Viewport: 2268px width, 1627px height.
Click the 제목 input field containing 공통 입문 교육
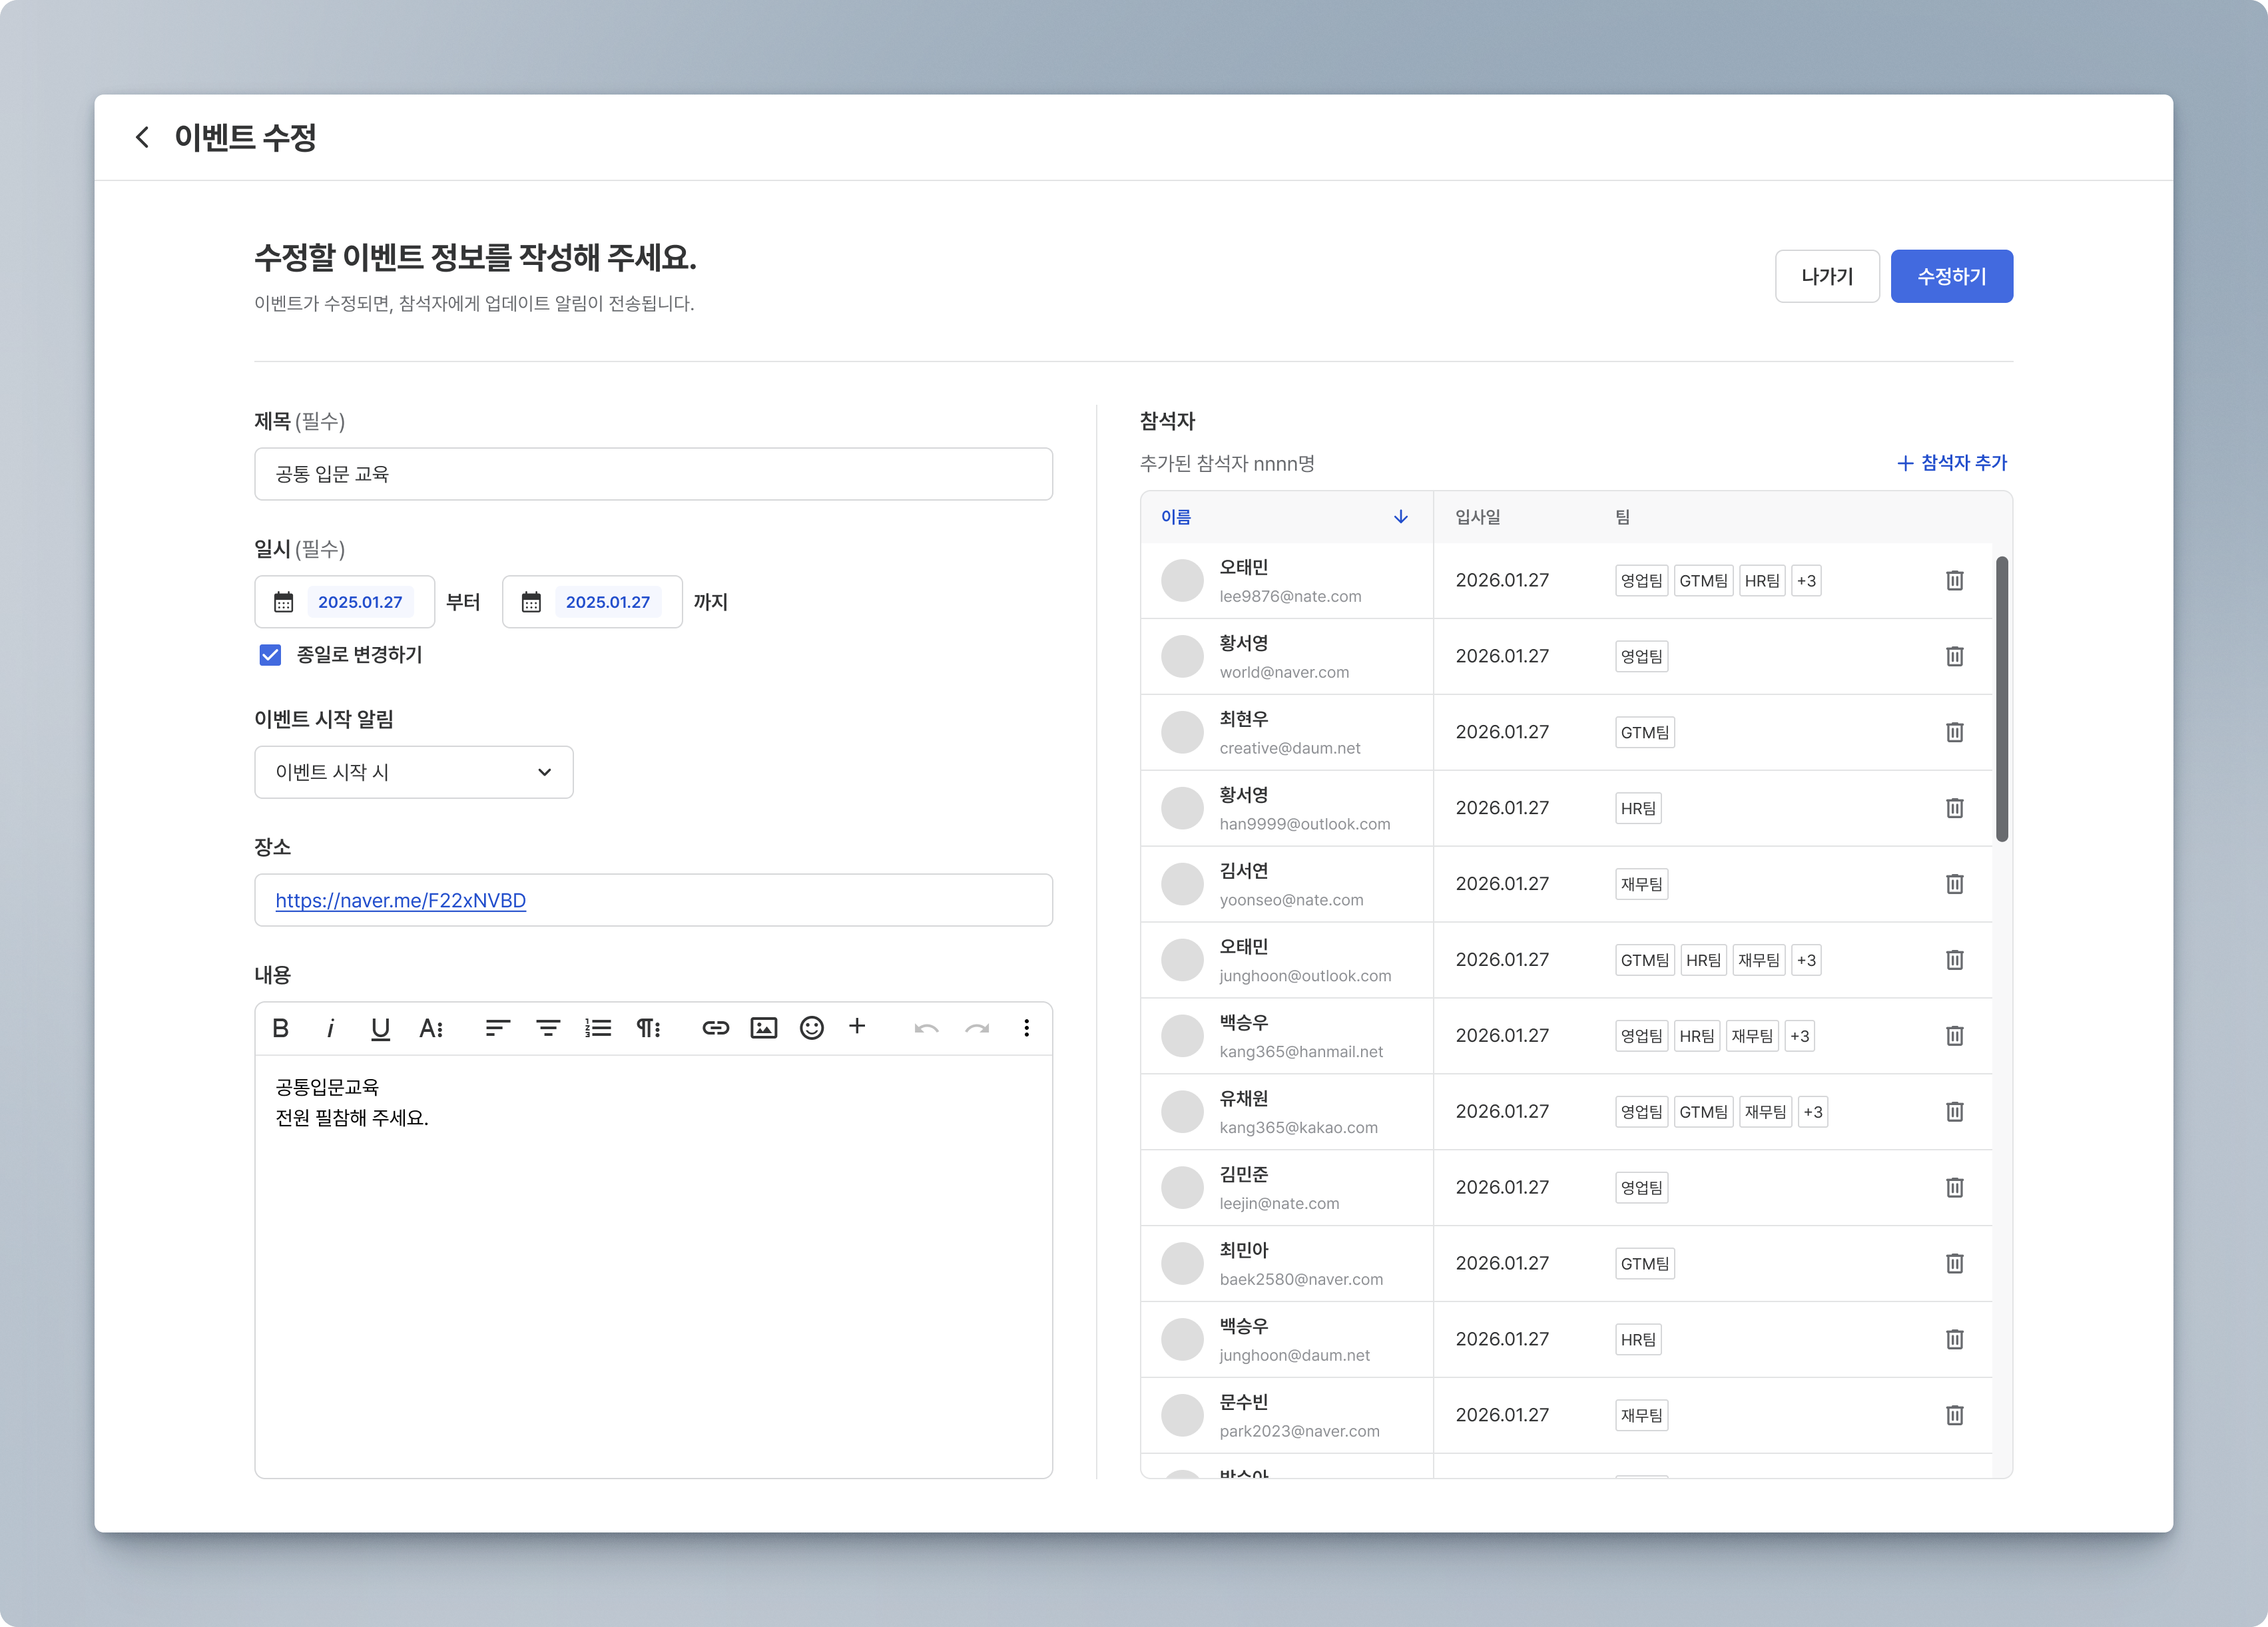point(653,474)
